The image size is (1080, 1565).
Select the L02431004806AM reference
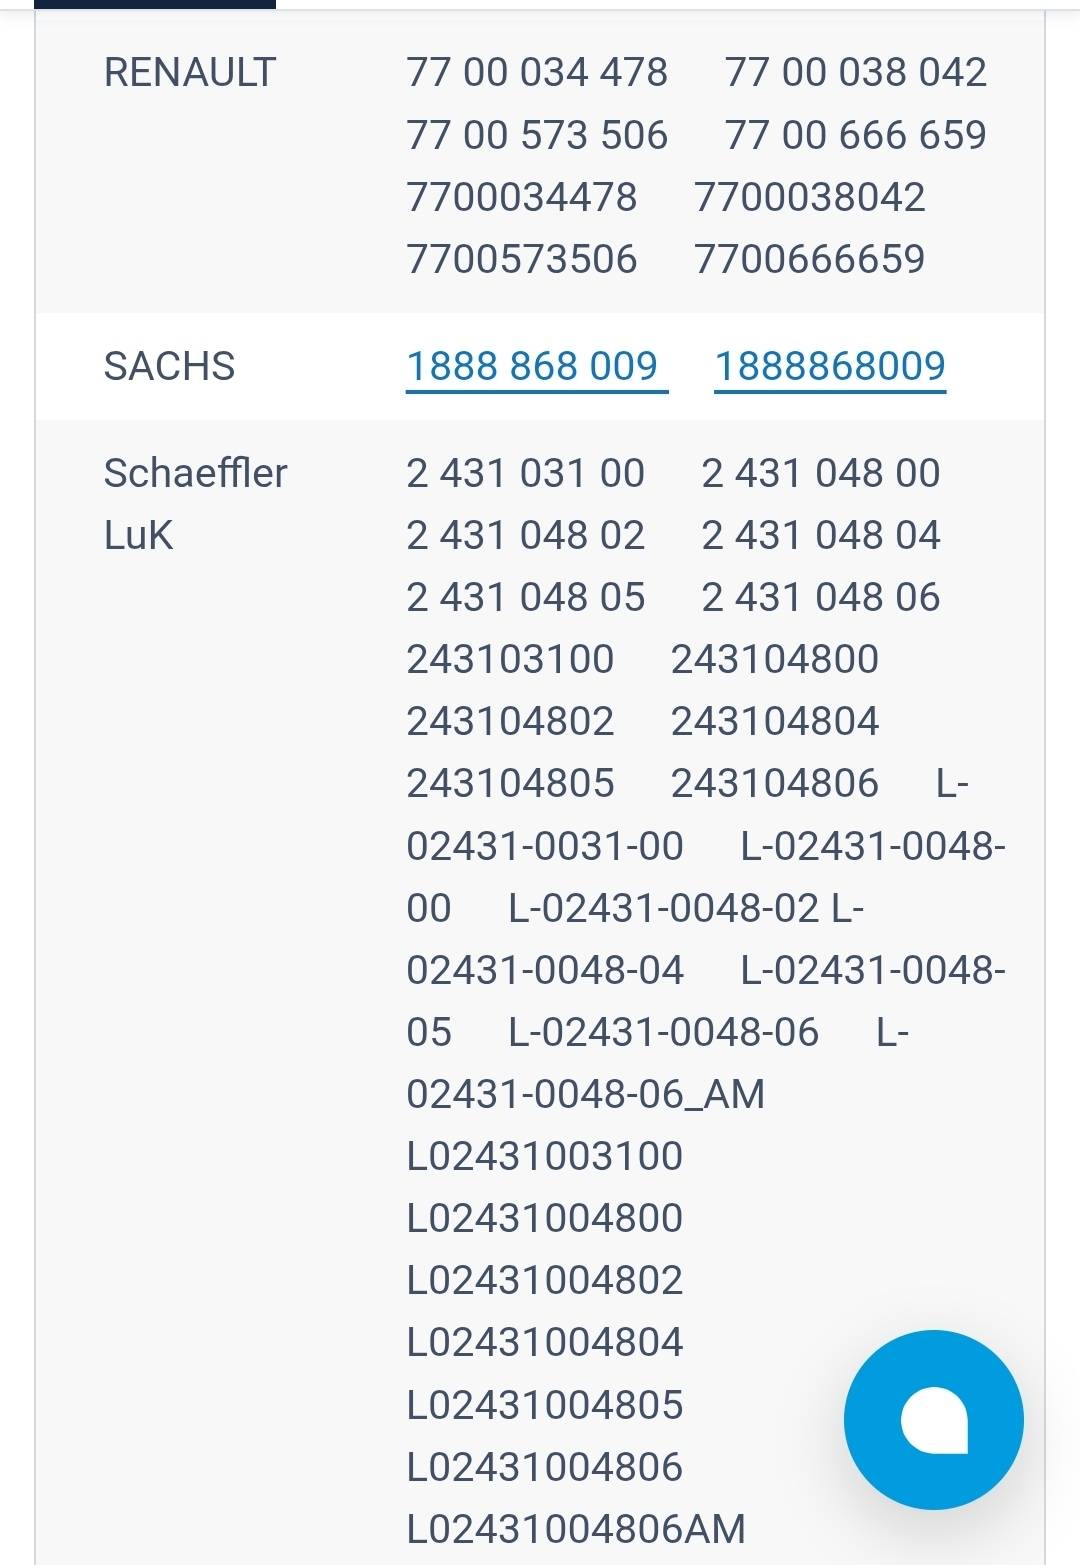pos(576,1529)
